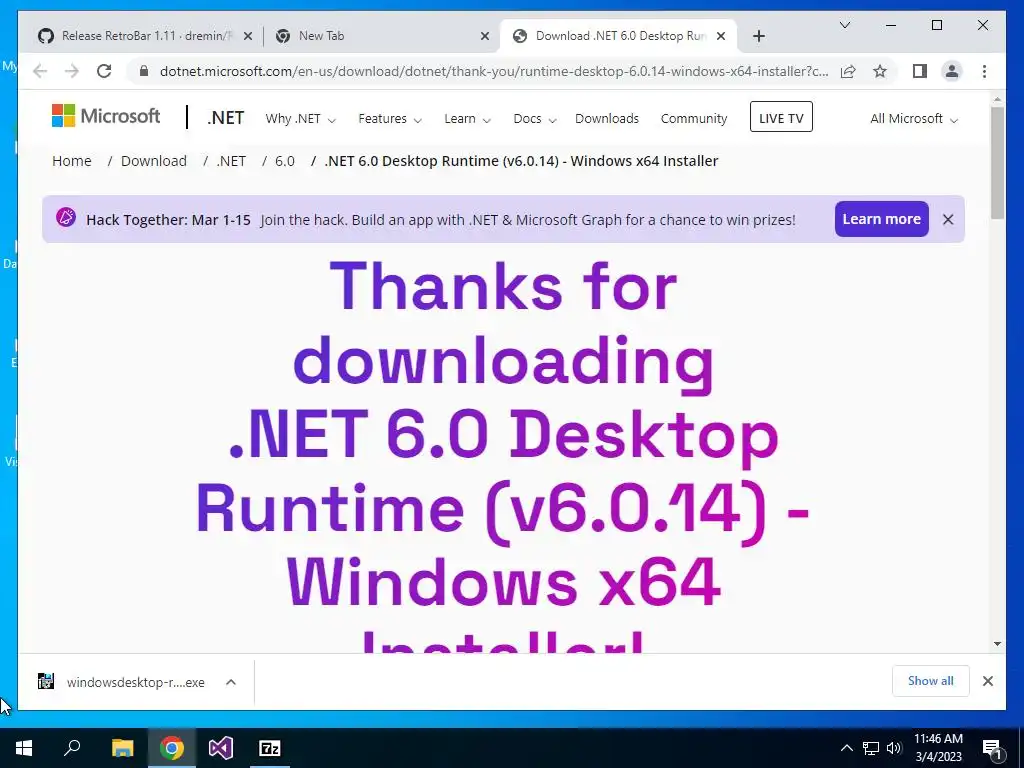Expand the download item options chevron
Image resolution: width=1024 pixels, height=768 pixels.
(231, 682)
